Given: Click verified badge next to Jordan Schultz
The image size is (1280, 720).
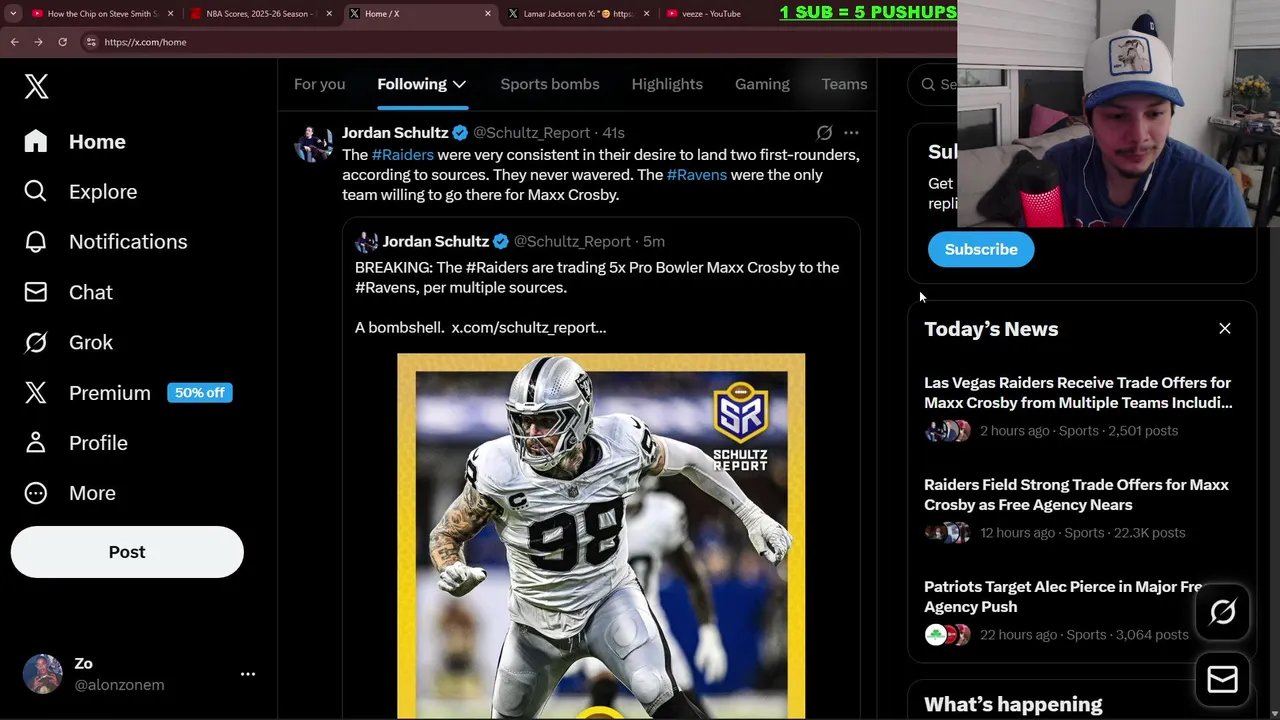Looking at the screenshot, I should [460, 133].
